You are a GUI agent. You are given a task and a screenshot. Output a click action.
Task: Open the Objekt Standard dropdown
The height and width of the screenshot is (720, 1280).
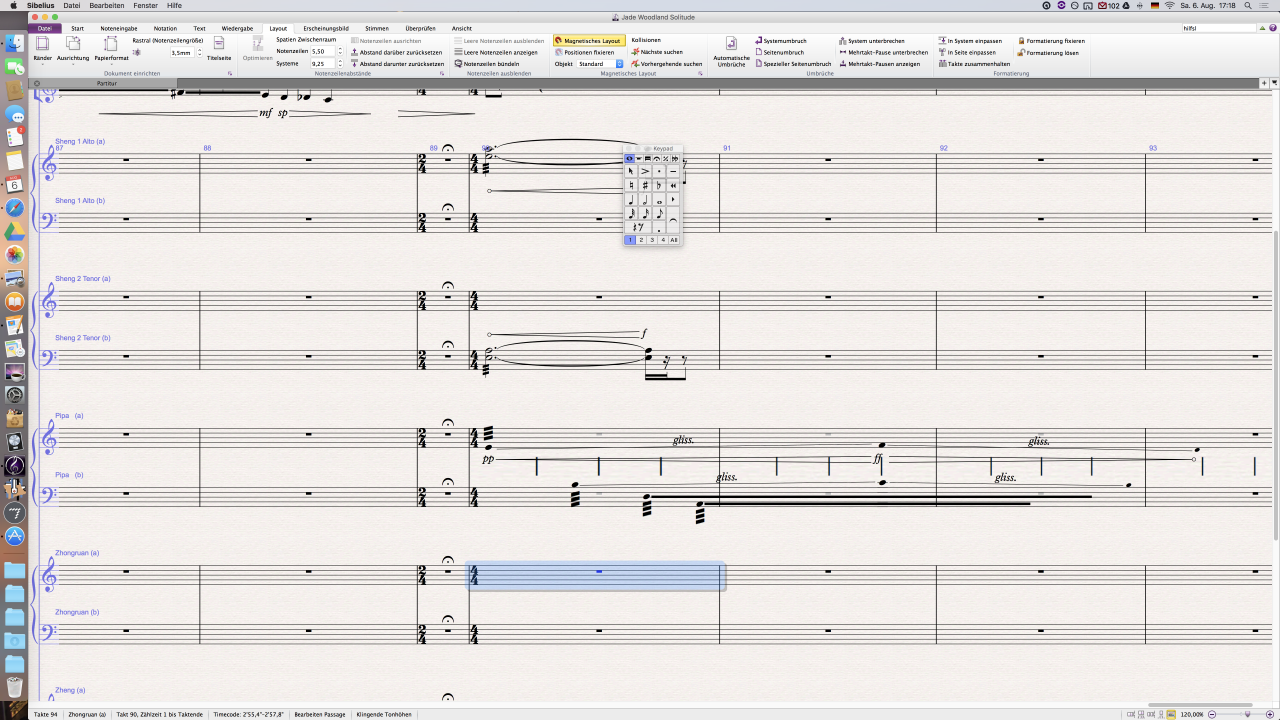601,63
